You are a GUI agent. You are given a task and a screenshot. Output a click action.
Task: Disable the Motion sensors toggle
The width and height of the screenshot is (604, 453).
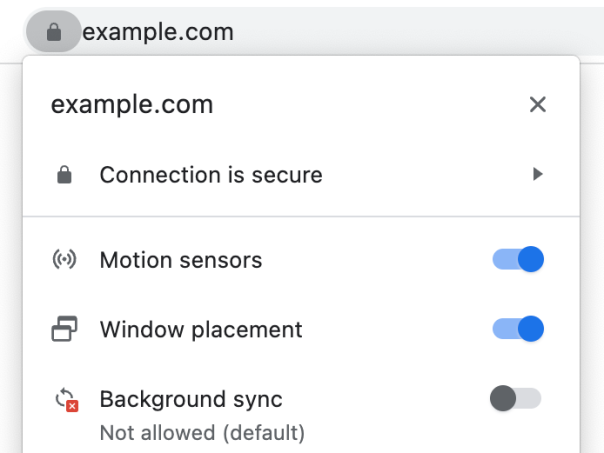[x=518, y=260]
